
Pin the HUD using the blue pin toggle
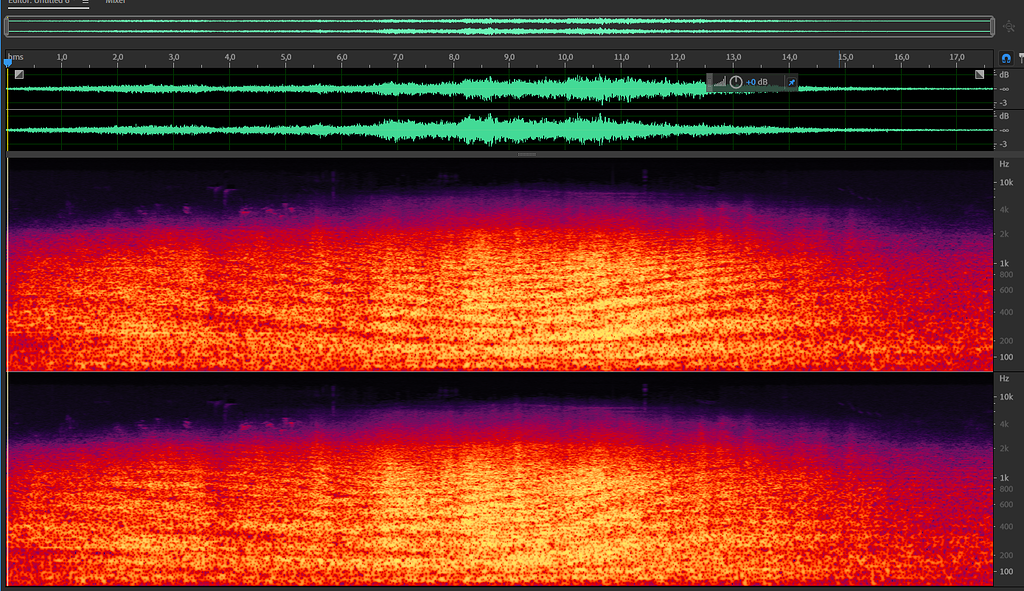coord(791,82)
